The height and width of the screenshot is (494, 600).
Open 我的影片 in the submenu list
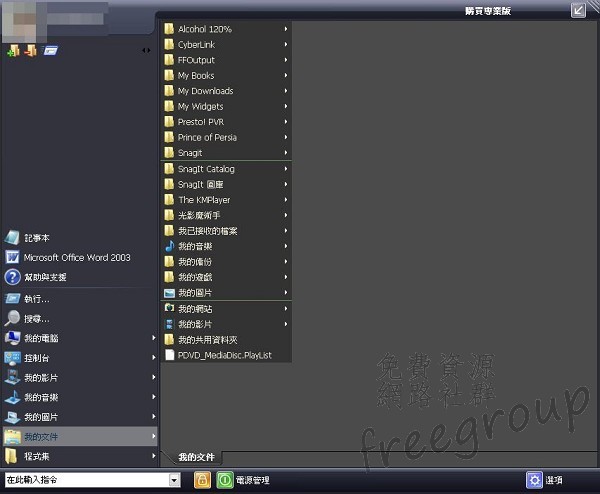[226, 324]
